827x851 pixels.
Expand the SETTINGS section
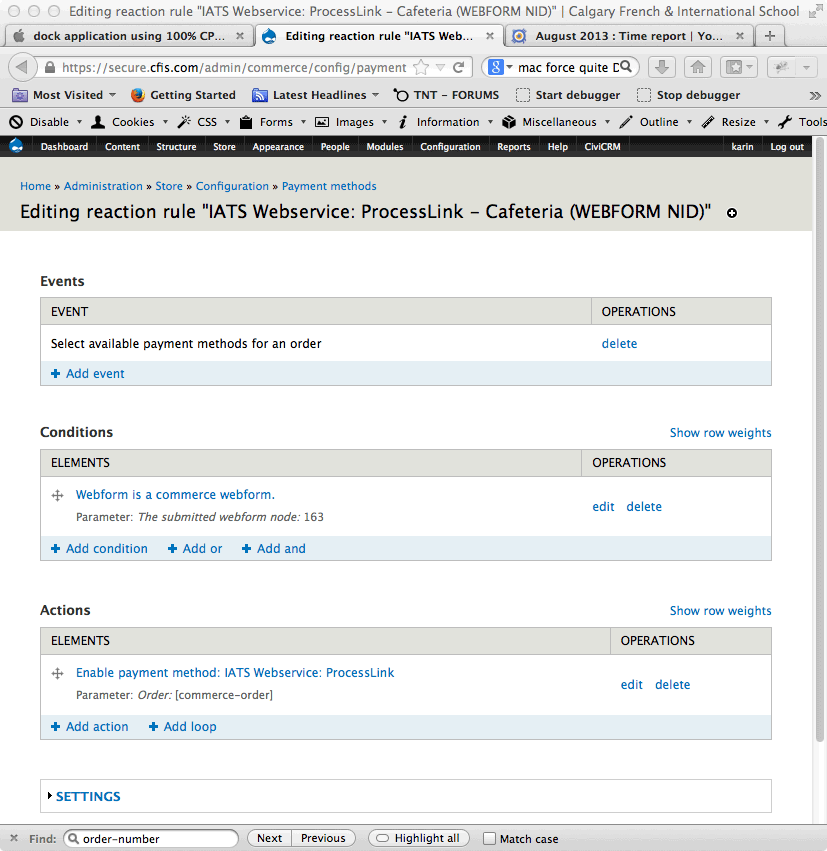pyautogui.click(x=88, y=796)
